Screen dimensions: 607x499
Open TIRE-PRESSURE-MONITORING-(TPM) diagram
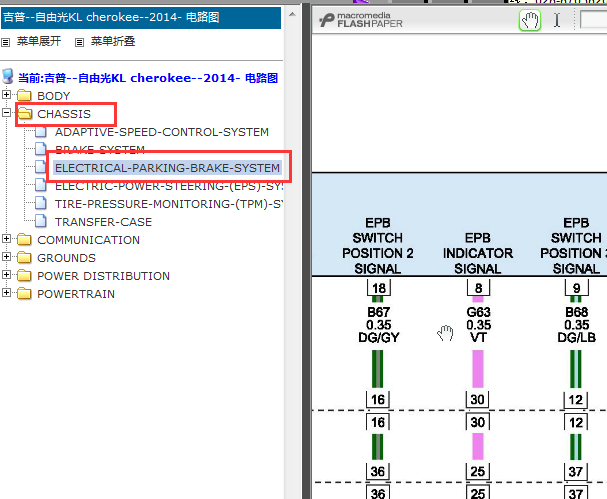pyautogui.click(x=169, y=204)
